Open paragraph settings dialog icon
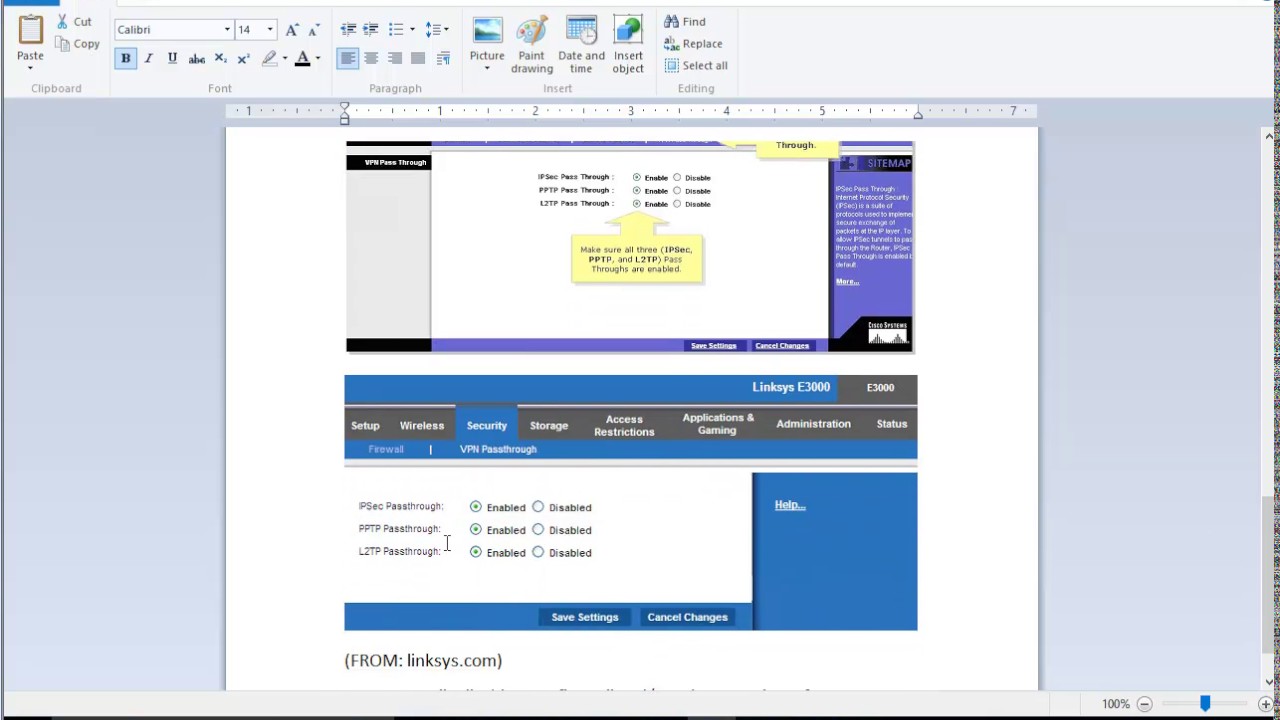 [443, 59]
